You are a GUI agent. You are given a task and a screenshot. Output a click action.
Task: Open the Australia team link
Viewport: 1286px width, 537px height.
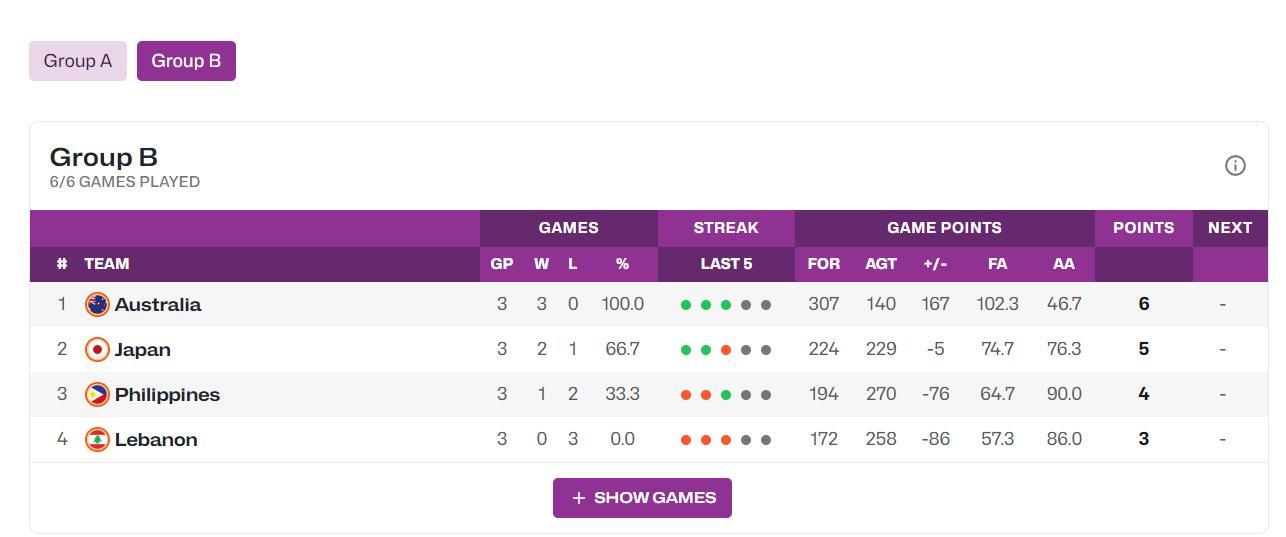tap(158, 305)
